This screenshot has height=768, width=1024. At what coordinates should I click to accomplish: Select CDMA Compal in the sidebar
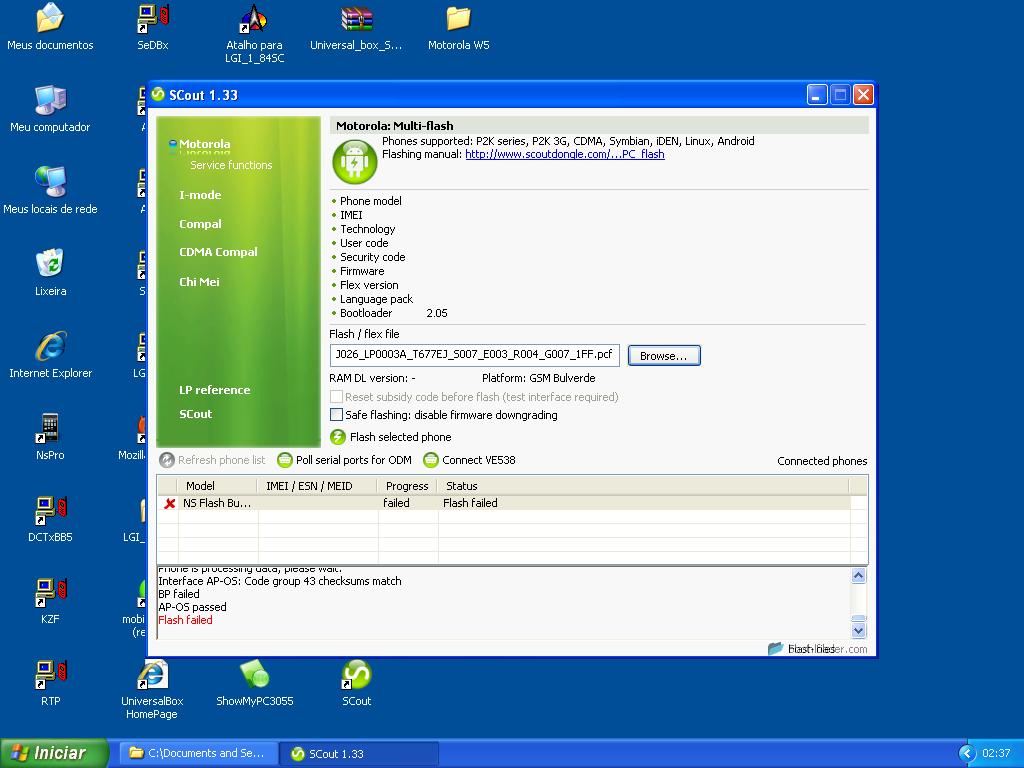coord(218,251)
